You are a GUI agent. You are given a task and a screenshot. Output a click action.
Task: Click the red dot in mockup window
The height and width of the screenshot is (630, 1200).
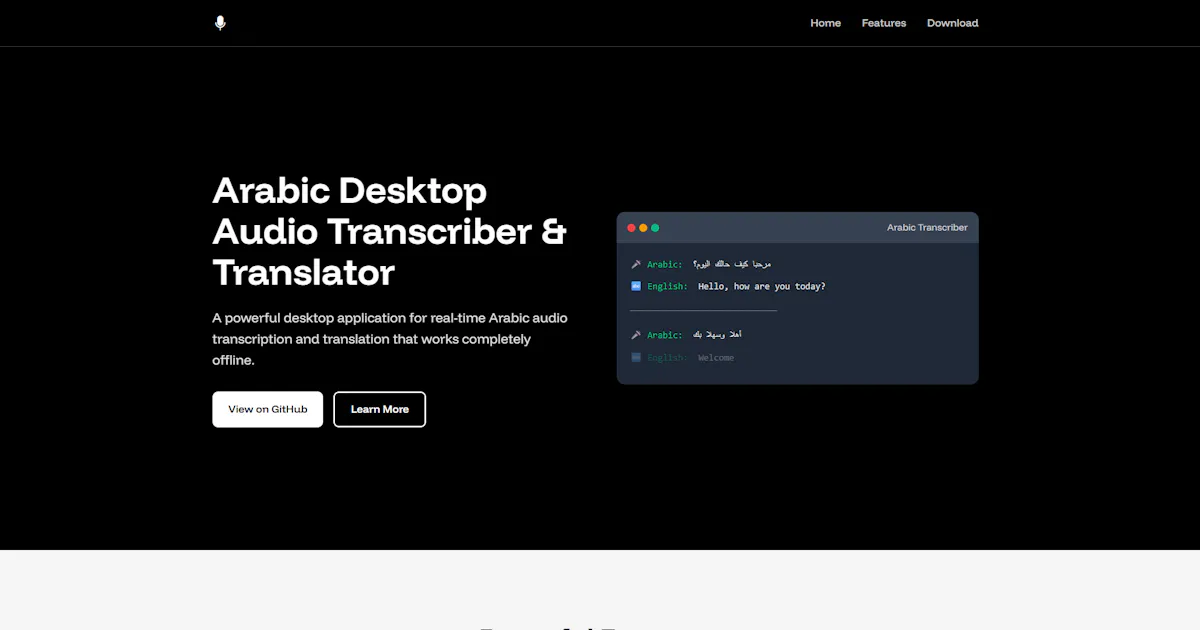pos(631,228)
